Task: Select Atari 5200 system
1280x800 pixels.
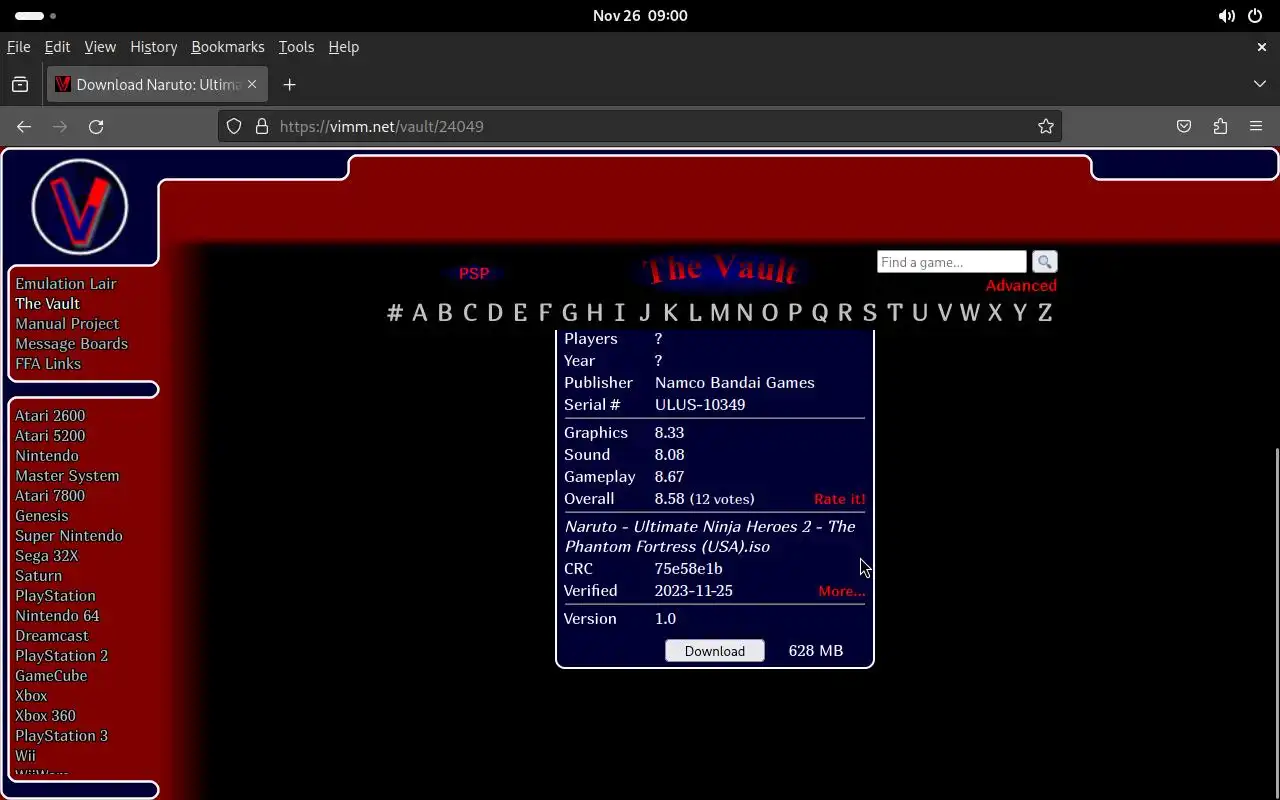Action: pos(50,436)
